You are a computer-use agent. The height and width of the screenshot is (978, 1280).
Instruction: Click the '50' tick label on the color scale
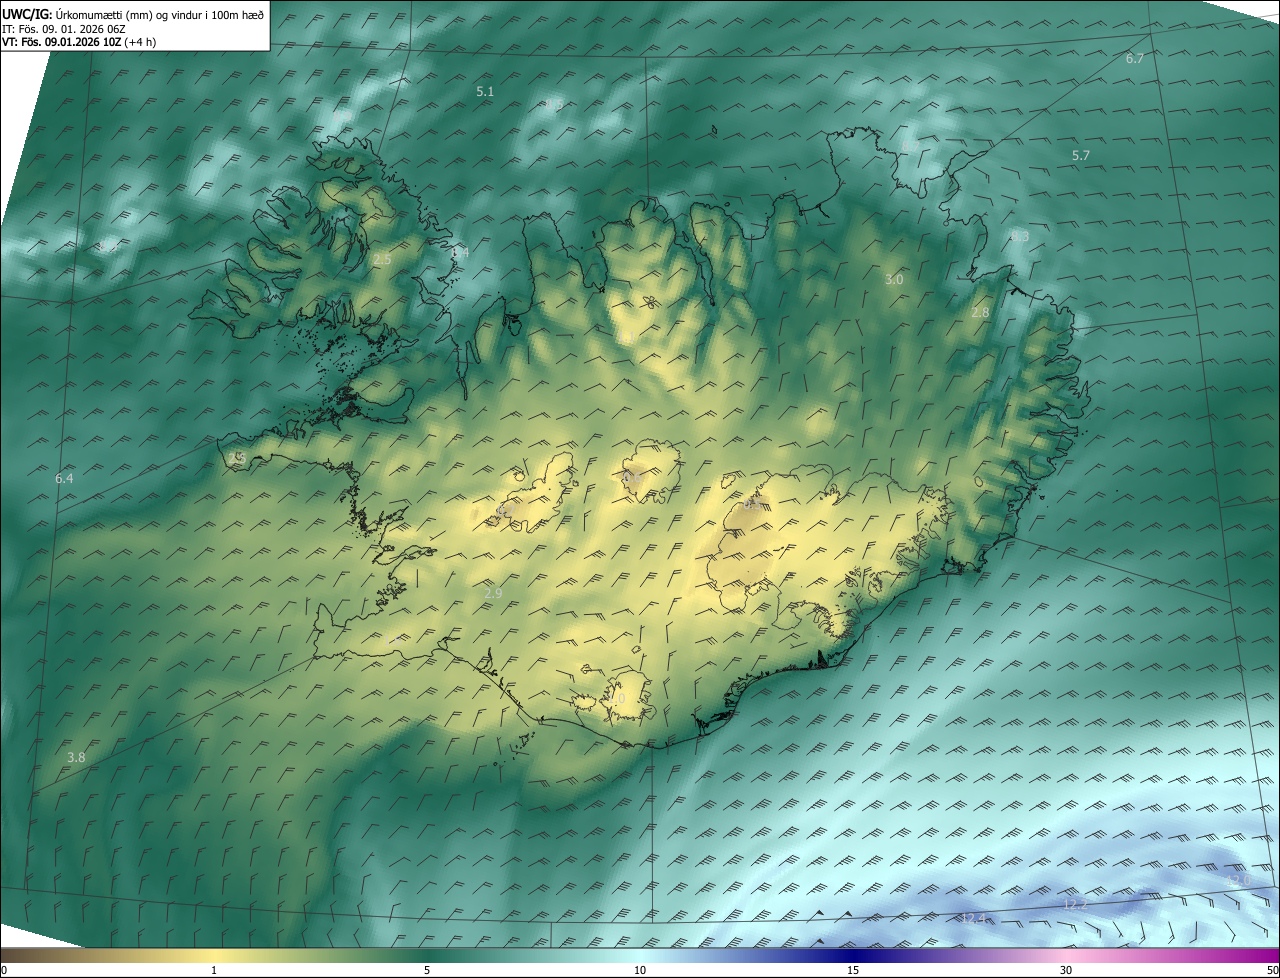1272,971
